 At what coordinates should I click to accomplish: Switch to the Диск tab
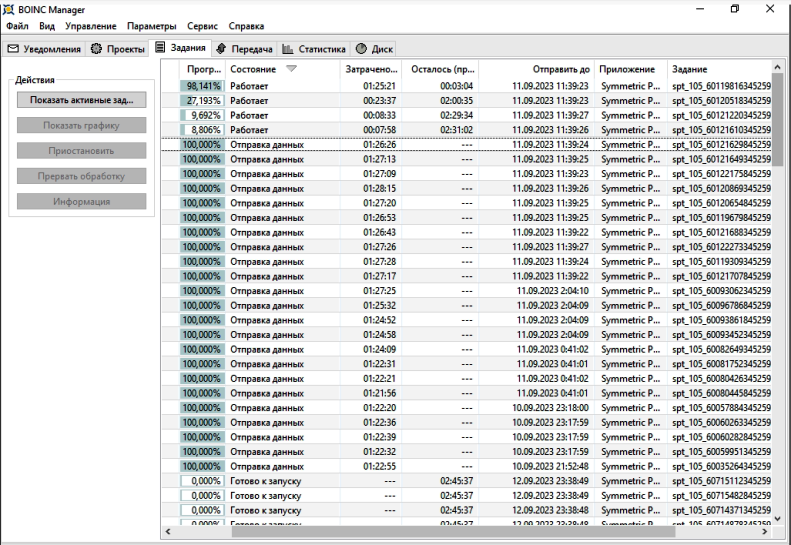374,49
